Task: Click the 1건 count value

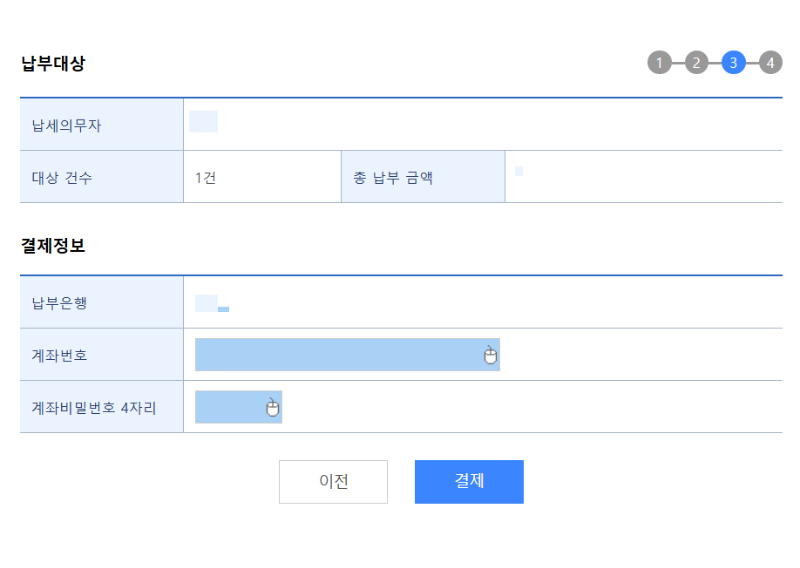Action: (x=206, y=178)
